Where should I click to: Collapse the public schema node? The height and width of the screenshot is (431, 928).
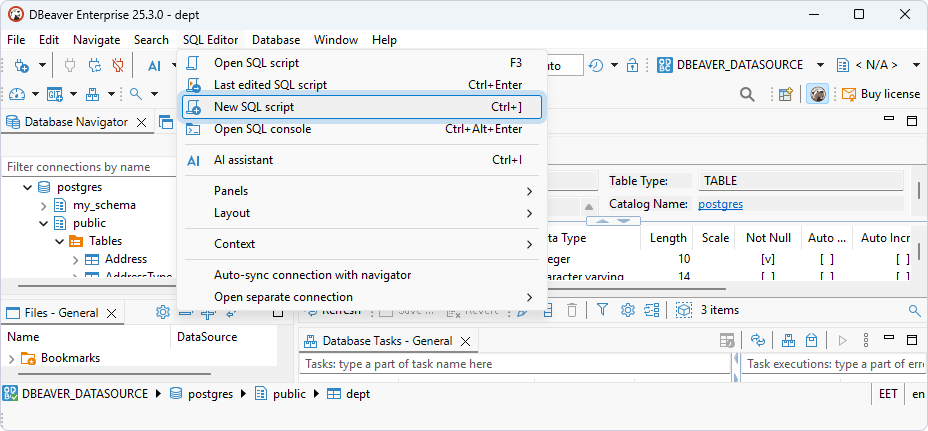pyautogui.click(x=44, y=223)
